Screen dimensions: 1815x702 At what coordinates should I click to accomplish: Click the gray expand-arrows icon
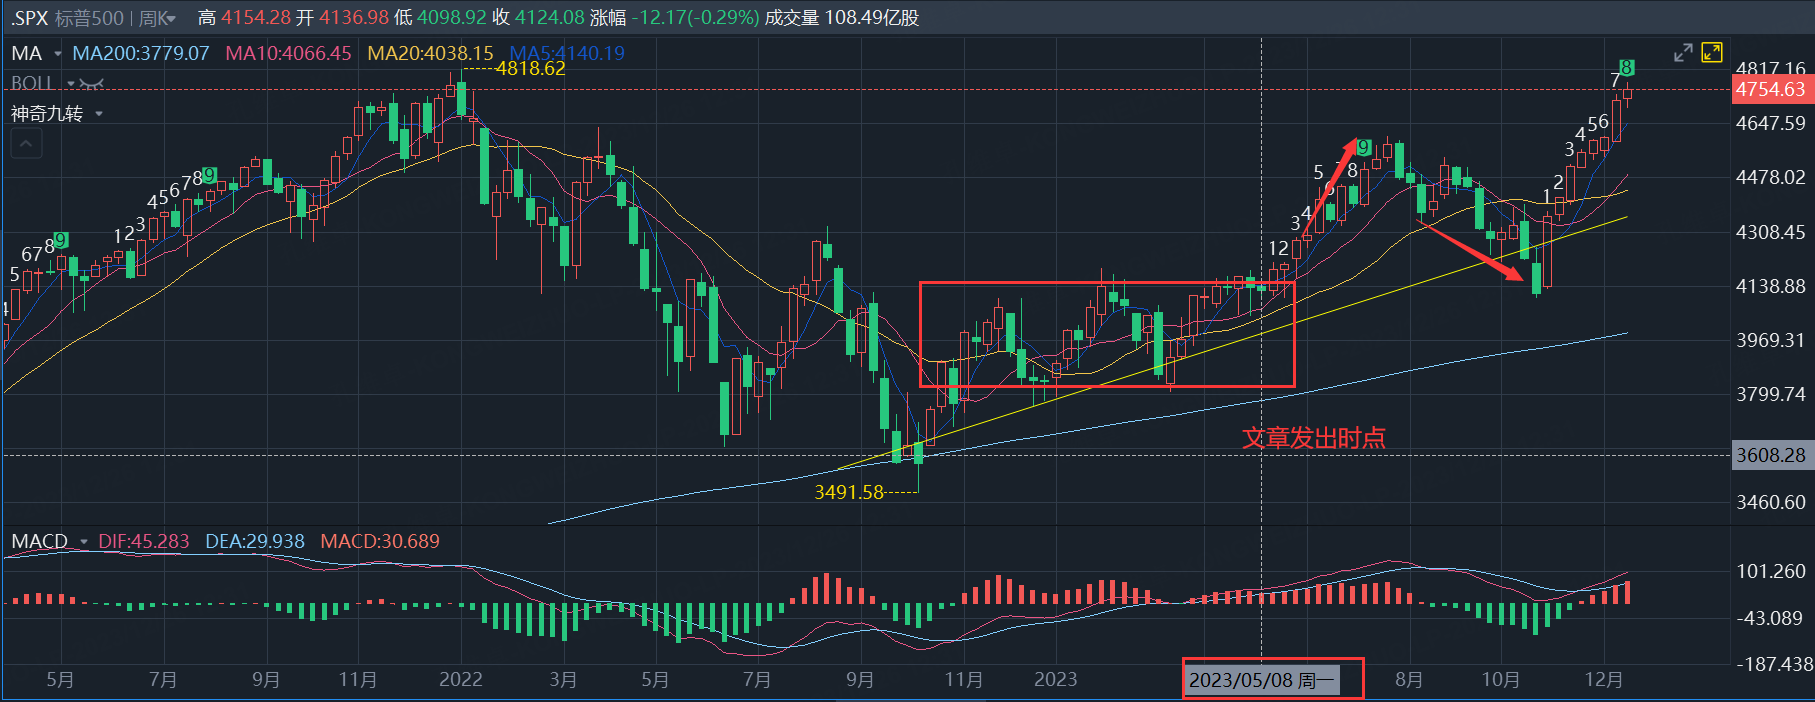(x=1683, y=53)
